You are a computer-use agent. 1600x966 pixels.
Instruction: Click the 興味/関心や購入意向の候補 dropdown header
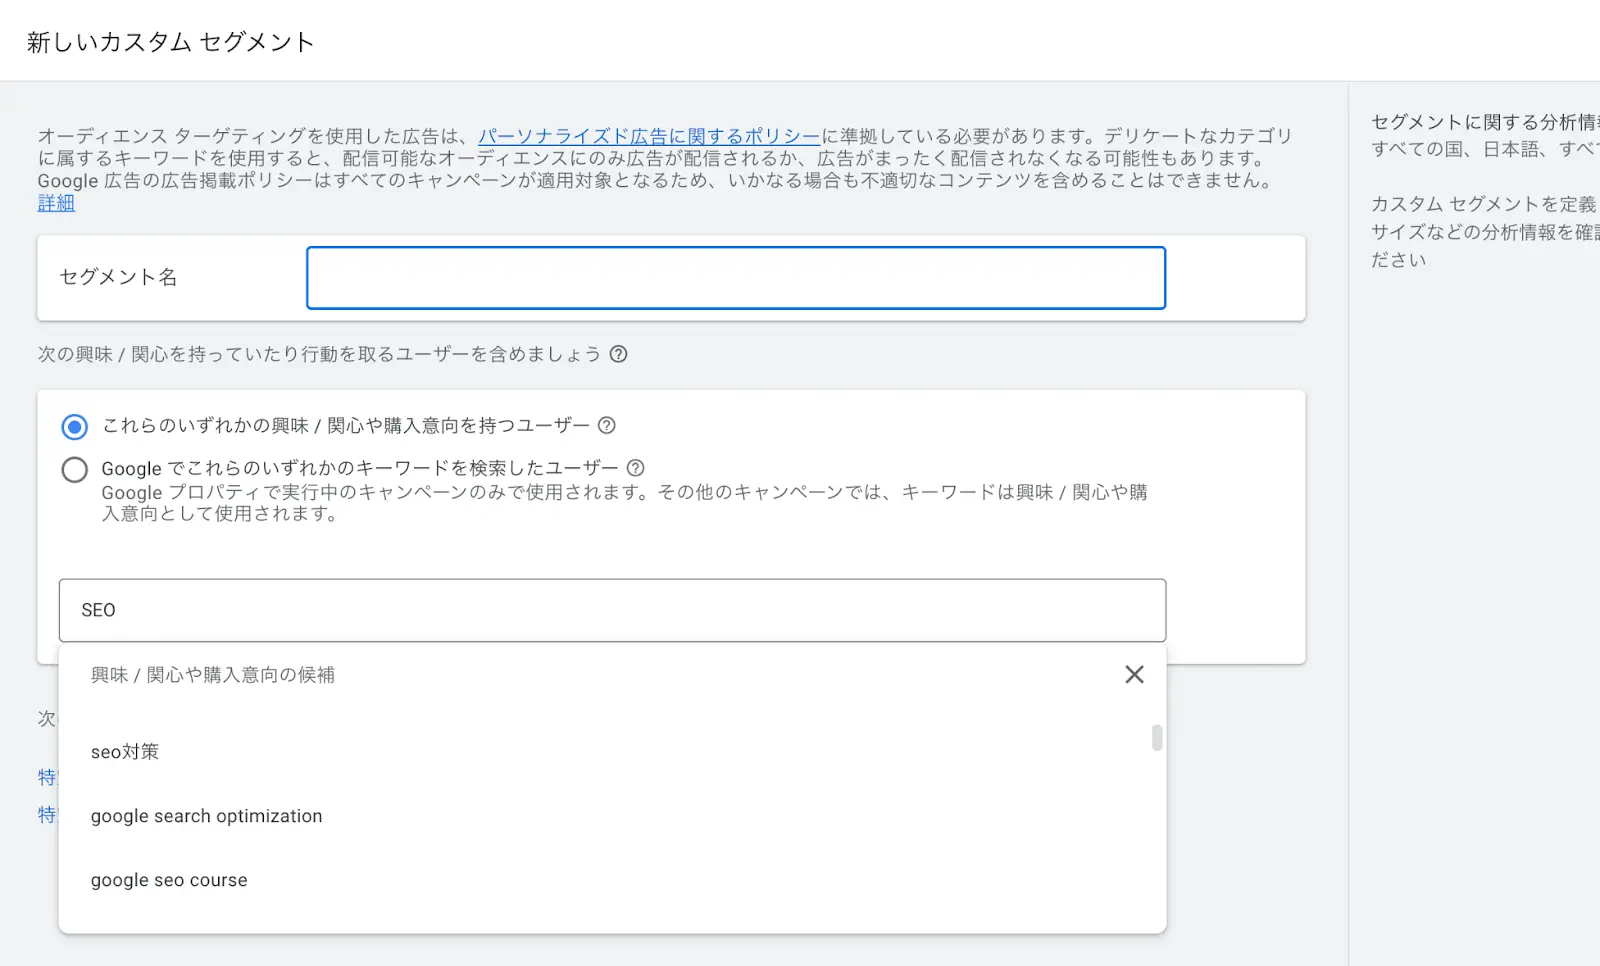[x=213, y=675]
